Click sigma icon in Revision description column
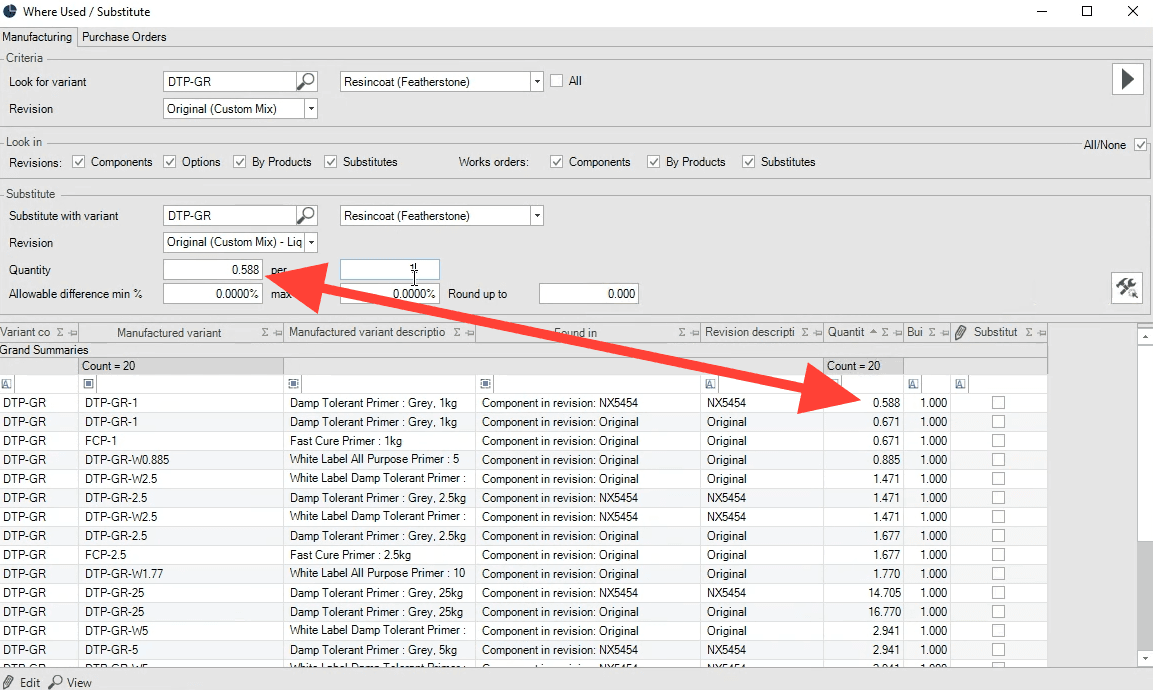This screenshot has height=690, width=1153. (804, 332)
